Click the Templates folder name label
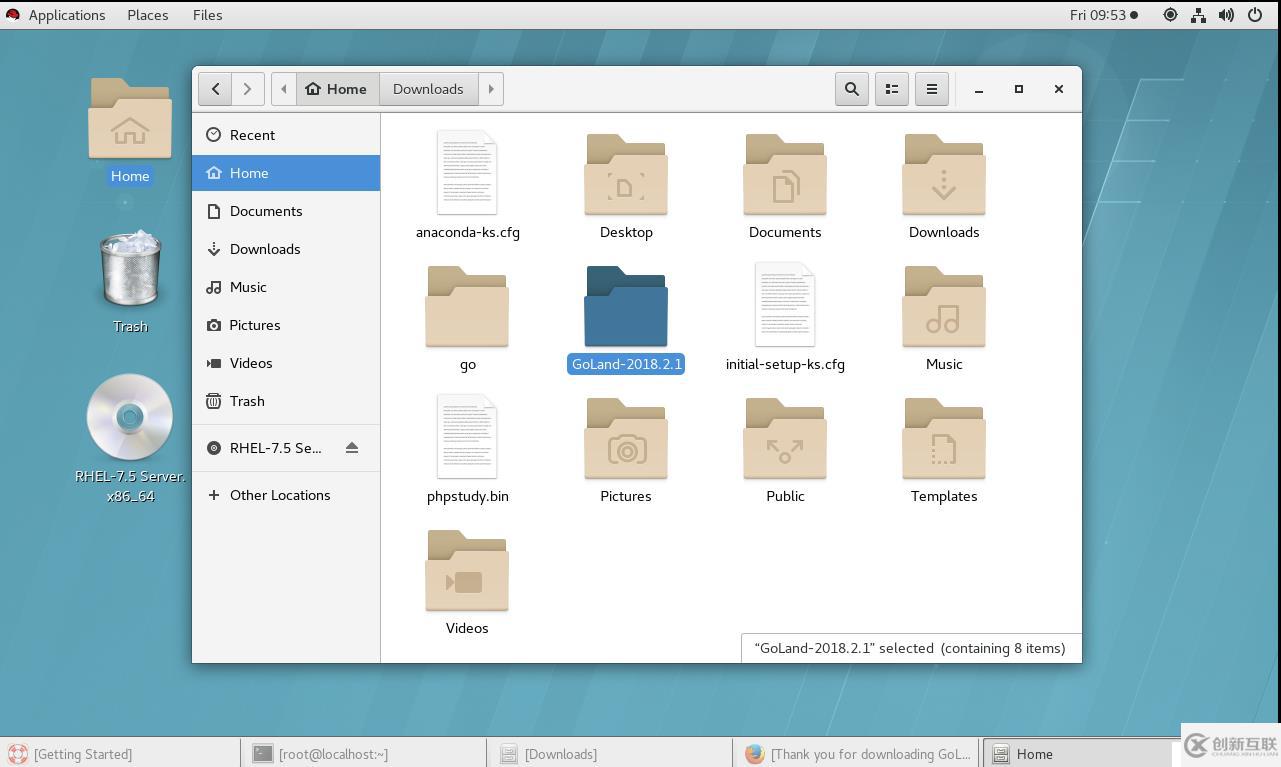The image size is (1281, 767). [x=944, y=496]
